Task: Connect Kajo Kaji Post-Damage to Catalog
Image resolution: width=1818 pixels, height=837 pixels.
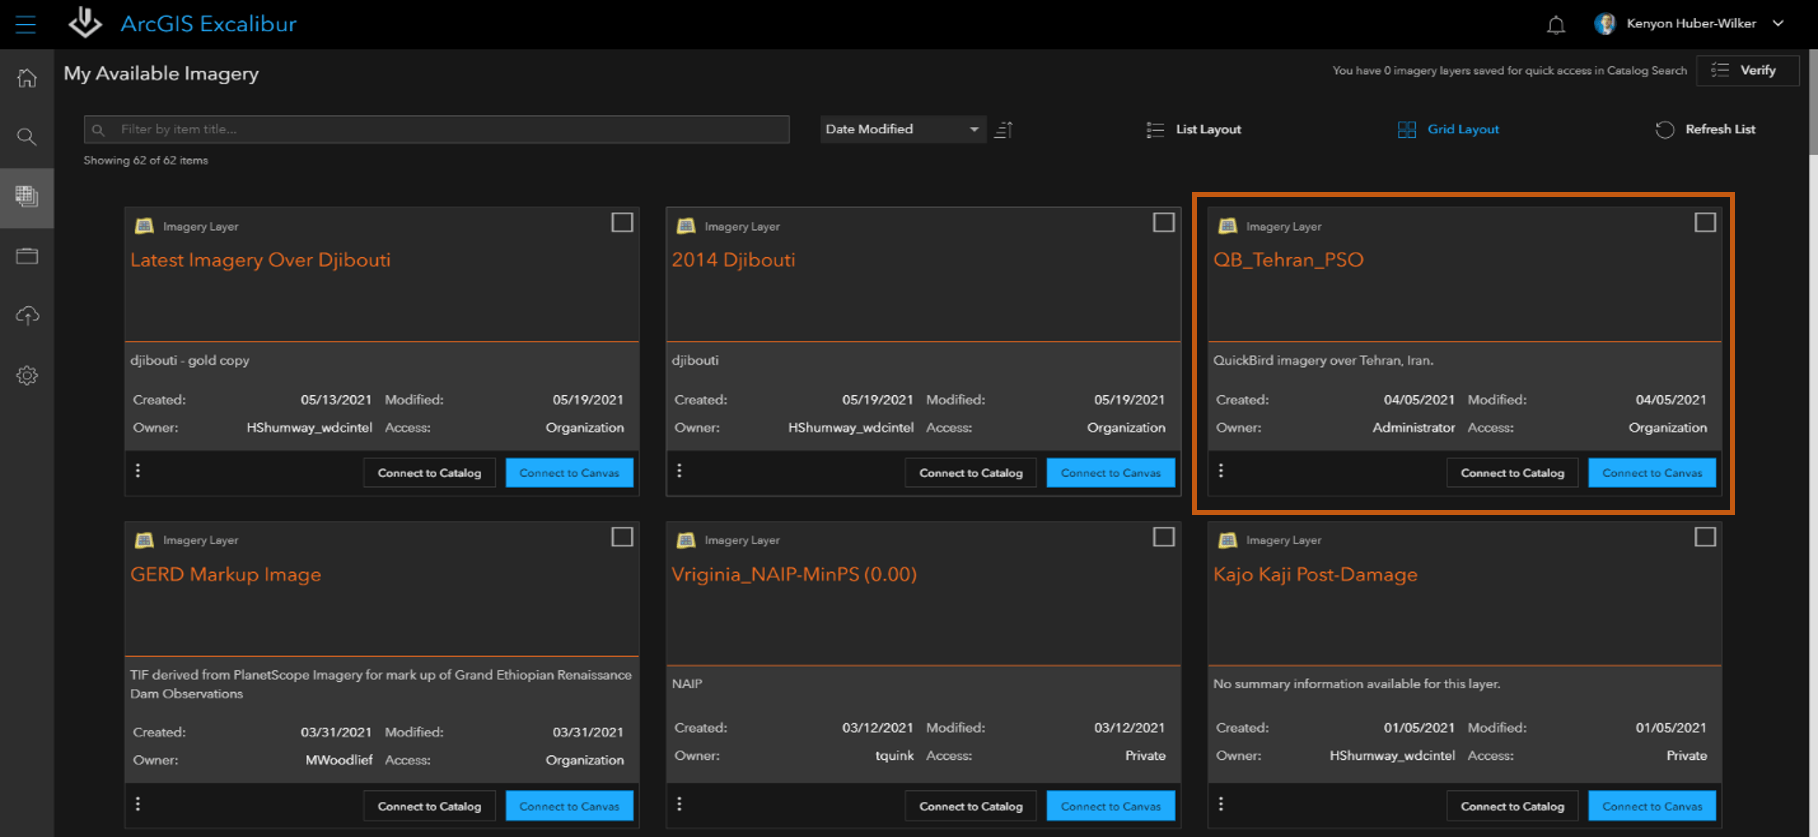Action: [1512, 806]
